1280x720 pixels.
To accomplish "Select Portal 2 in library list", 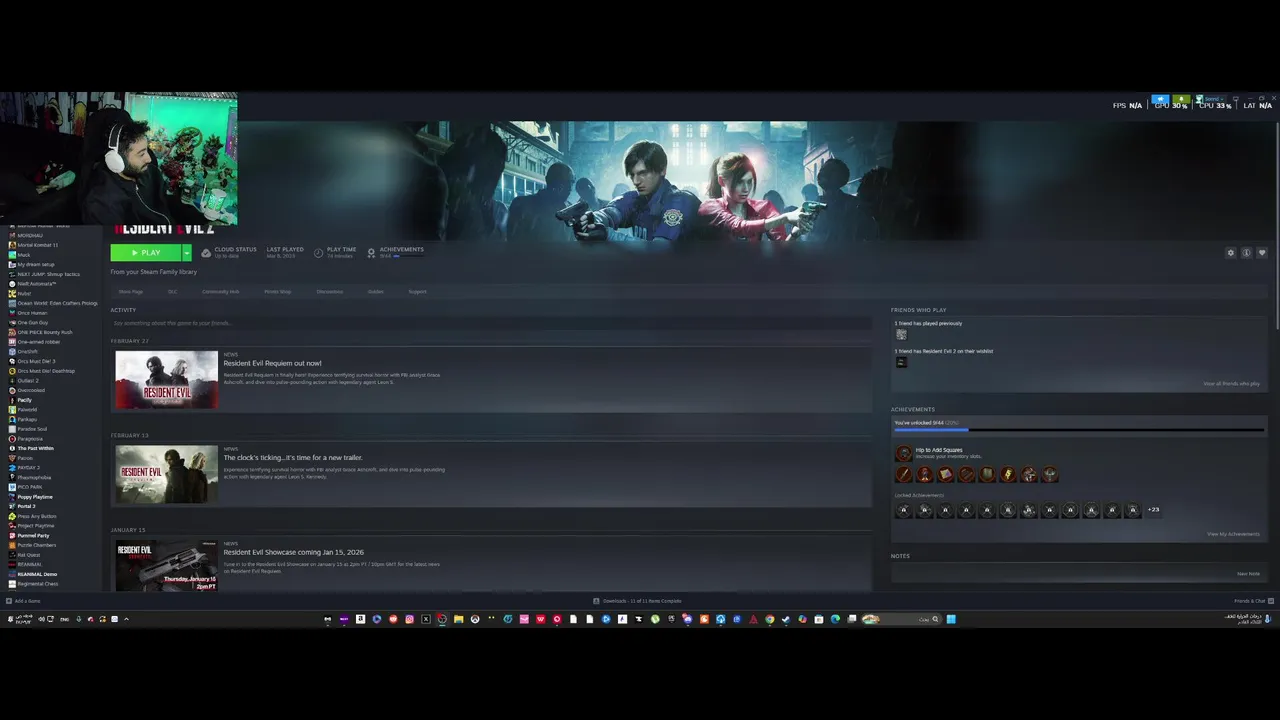I will [26, 506].
